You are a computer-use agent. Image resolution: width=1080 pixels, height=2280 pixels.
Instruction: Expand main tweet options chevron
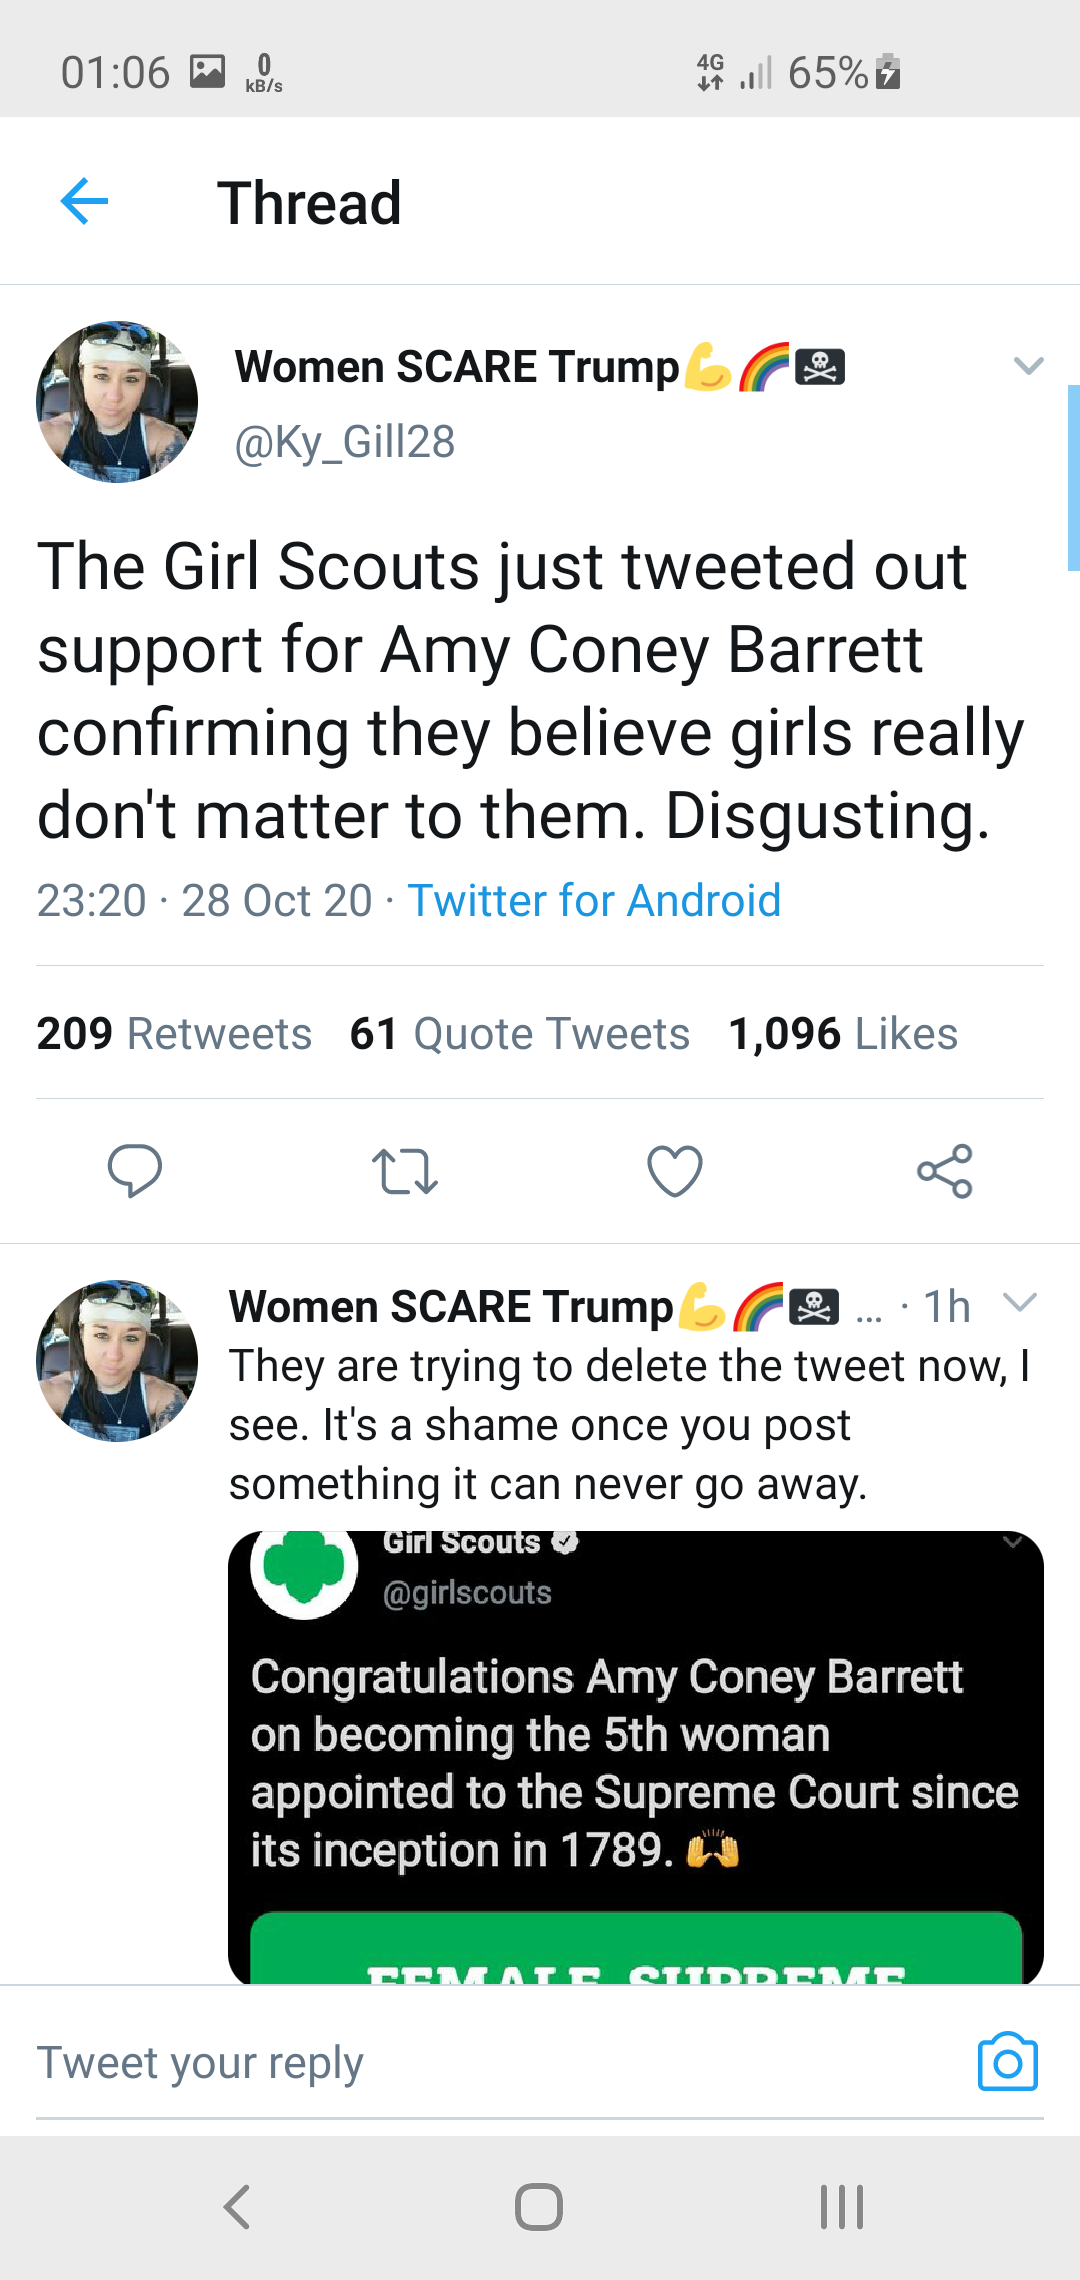pos(1028,366)
